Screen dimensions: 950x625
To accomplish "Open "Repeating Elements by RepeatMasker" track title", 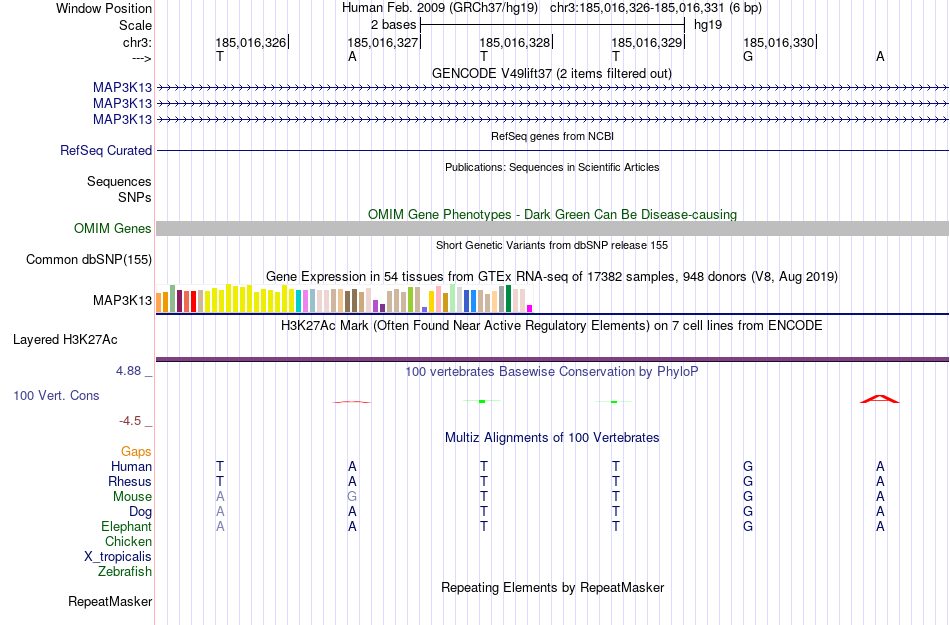I will coord(553,587).
